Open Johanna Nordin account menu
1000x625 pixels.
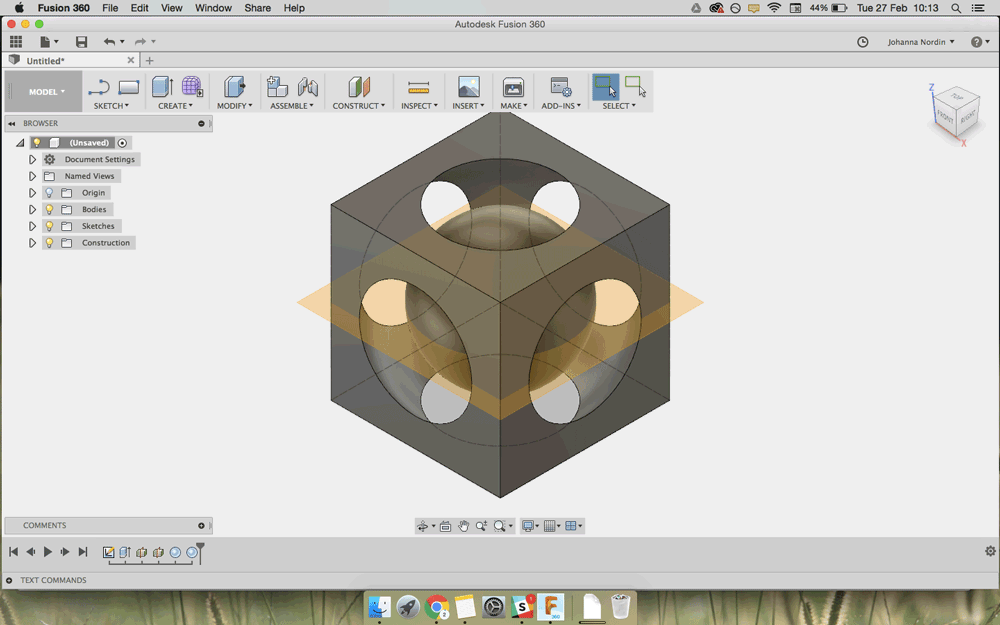click(921, 42)
